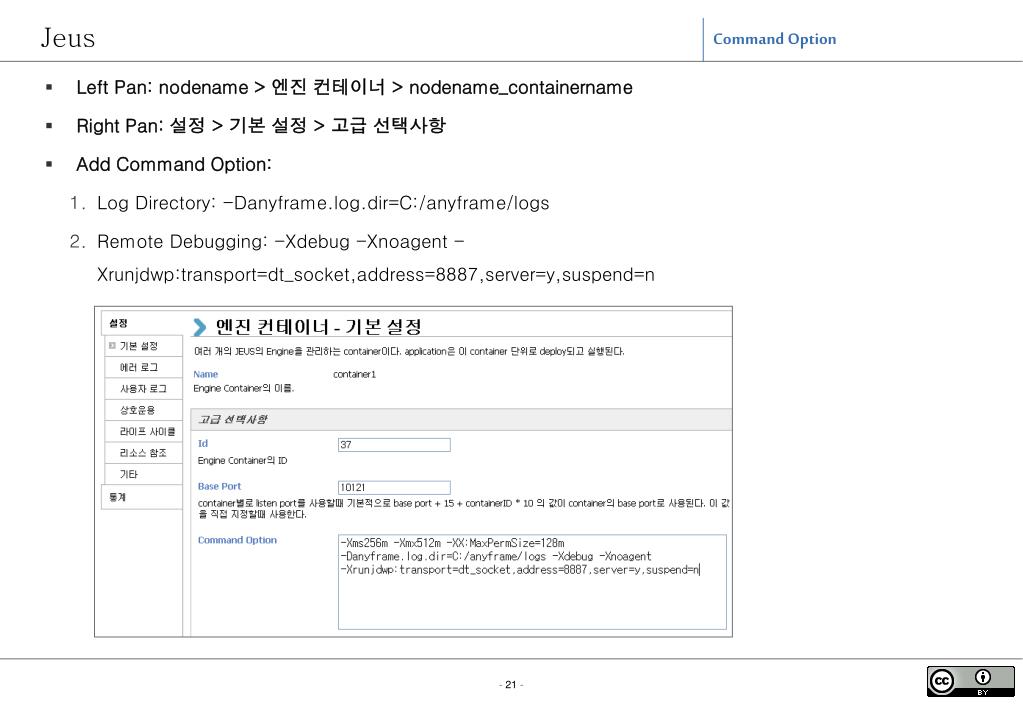Image resolution: width=1023 pixels, height=708 pixels.
Task: Click the Add Command Option bullet
Action: 174,164
